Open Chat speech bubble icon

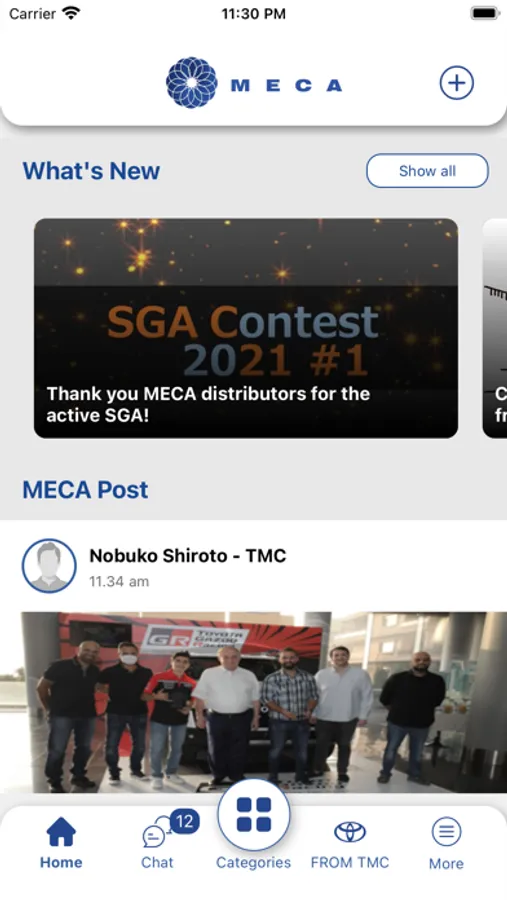tap(154, 834)
